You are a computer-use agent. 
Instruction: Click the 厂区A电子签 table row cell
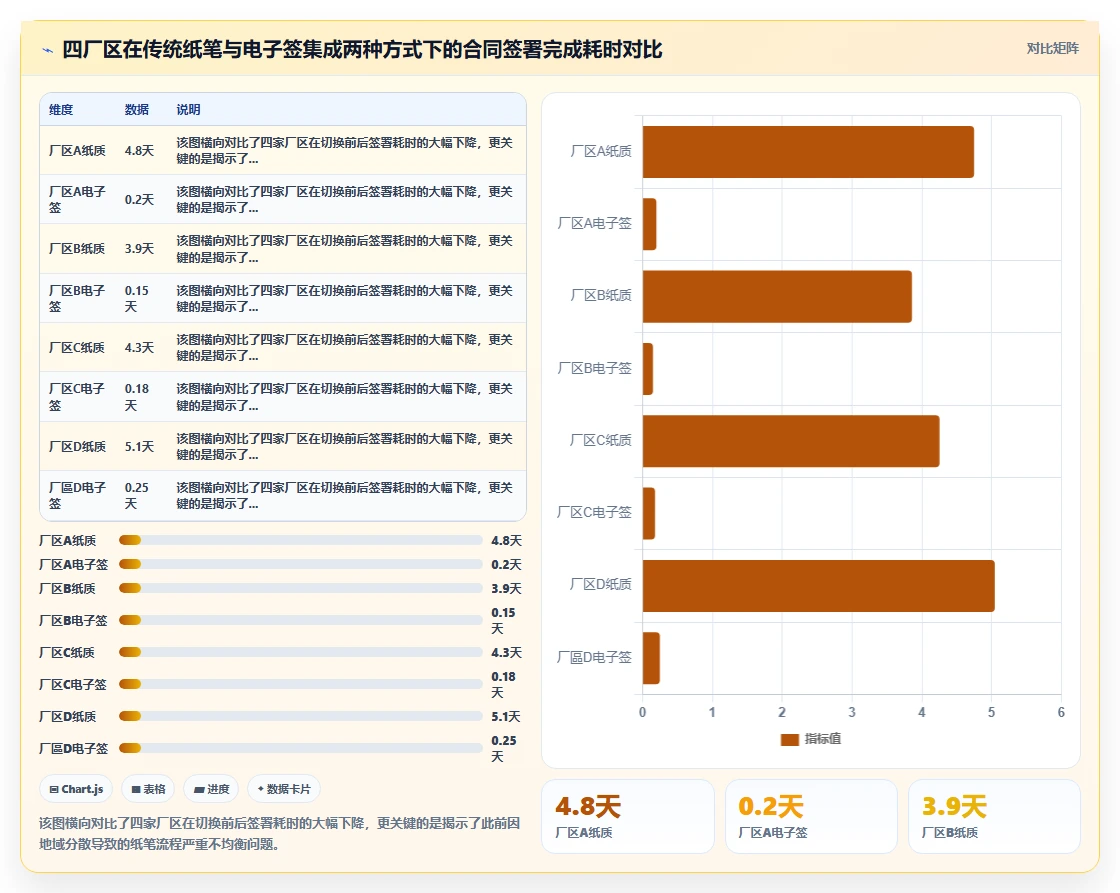tap(77, 199)
